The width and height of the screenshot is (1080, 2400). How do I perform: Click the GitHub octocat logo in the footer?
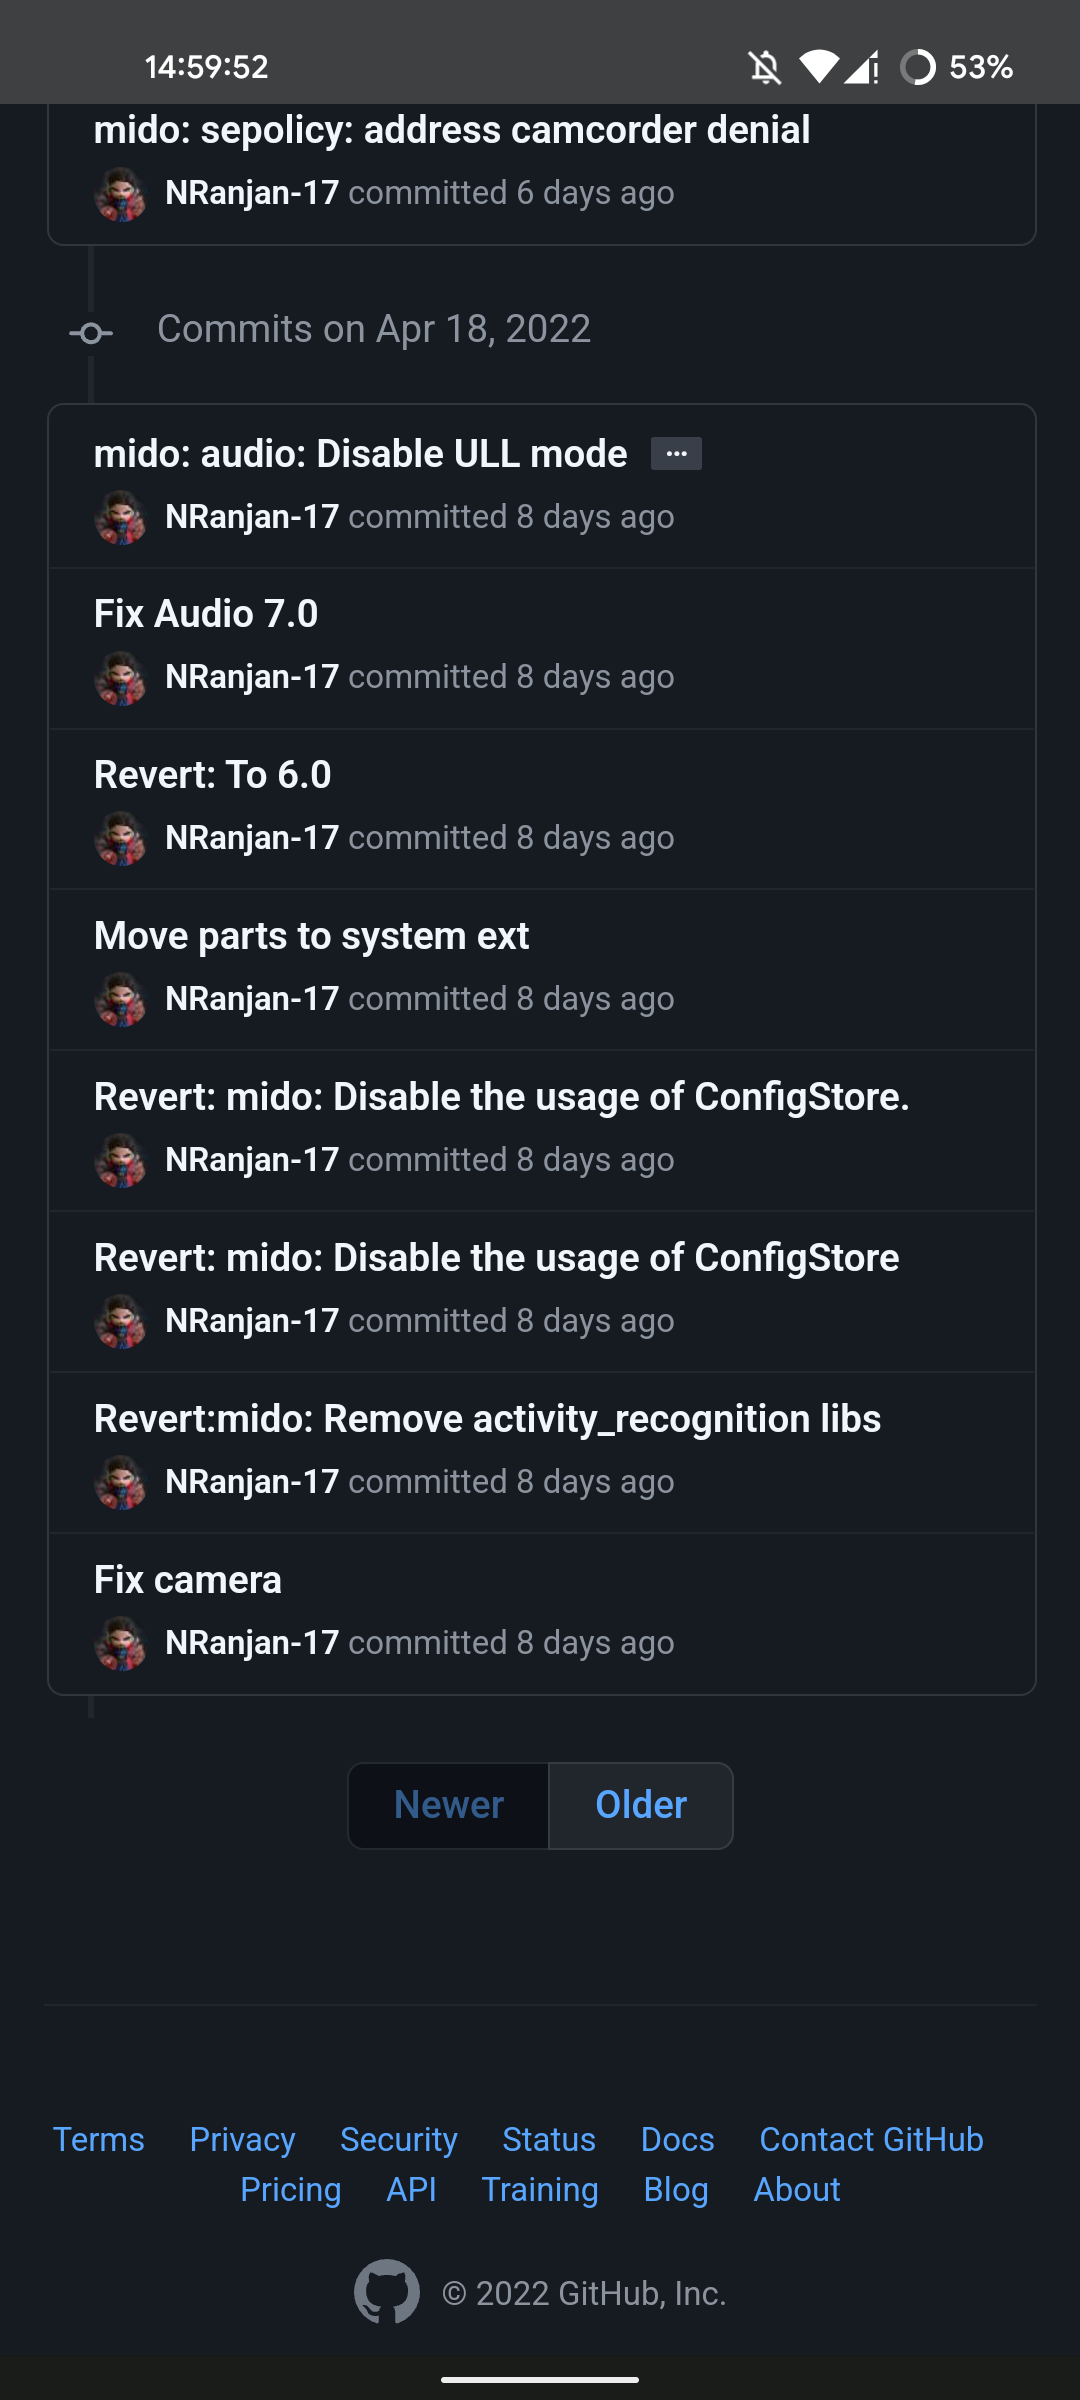point(388,2293)
